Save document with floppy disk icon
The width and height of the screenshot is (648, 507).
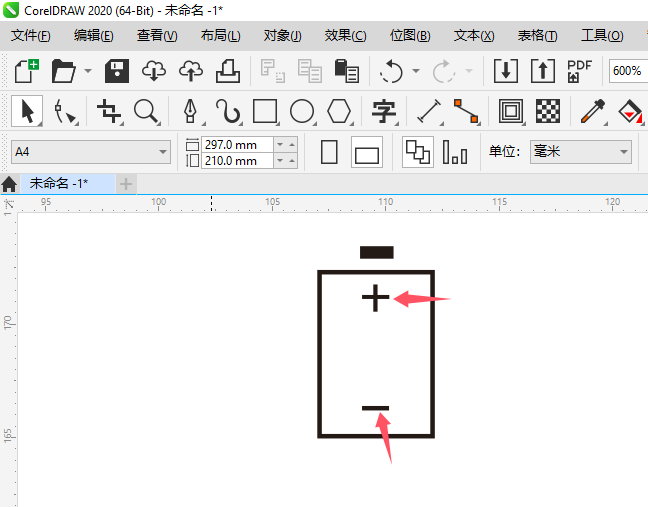coord(117,71)
